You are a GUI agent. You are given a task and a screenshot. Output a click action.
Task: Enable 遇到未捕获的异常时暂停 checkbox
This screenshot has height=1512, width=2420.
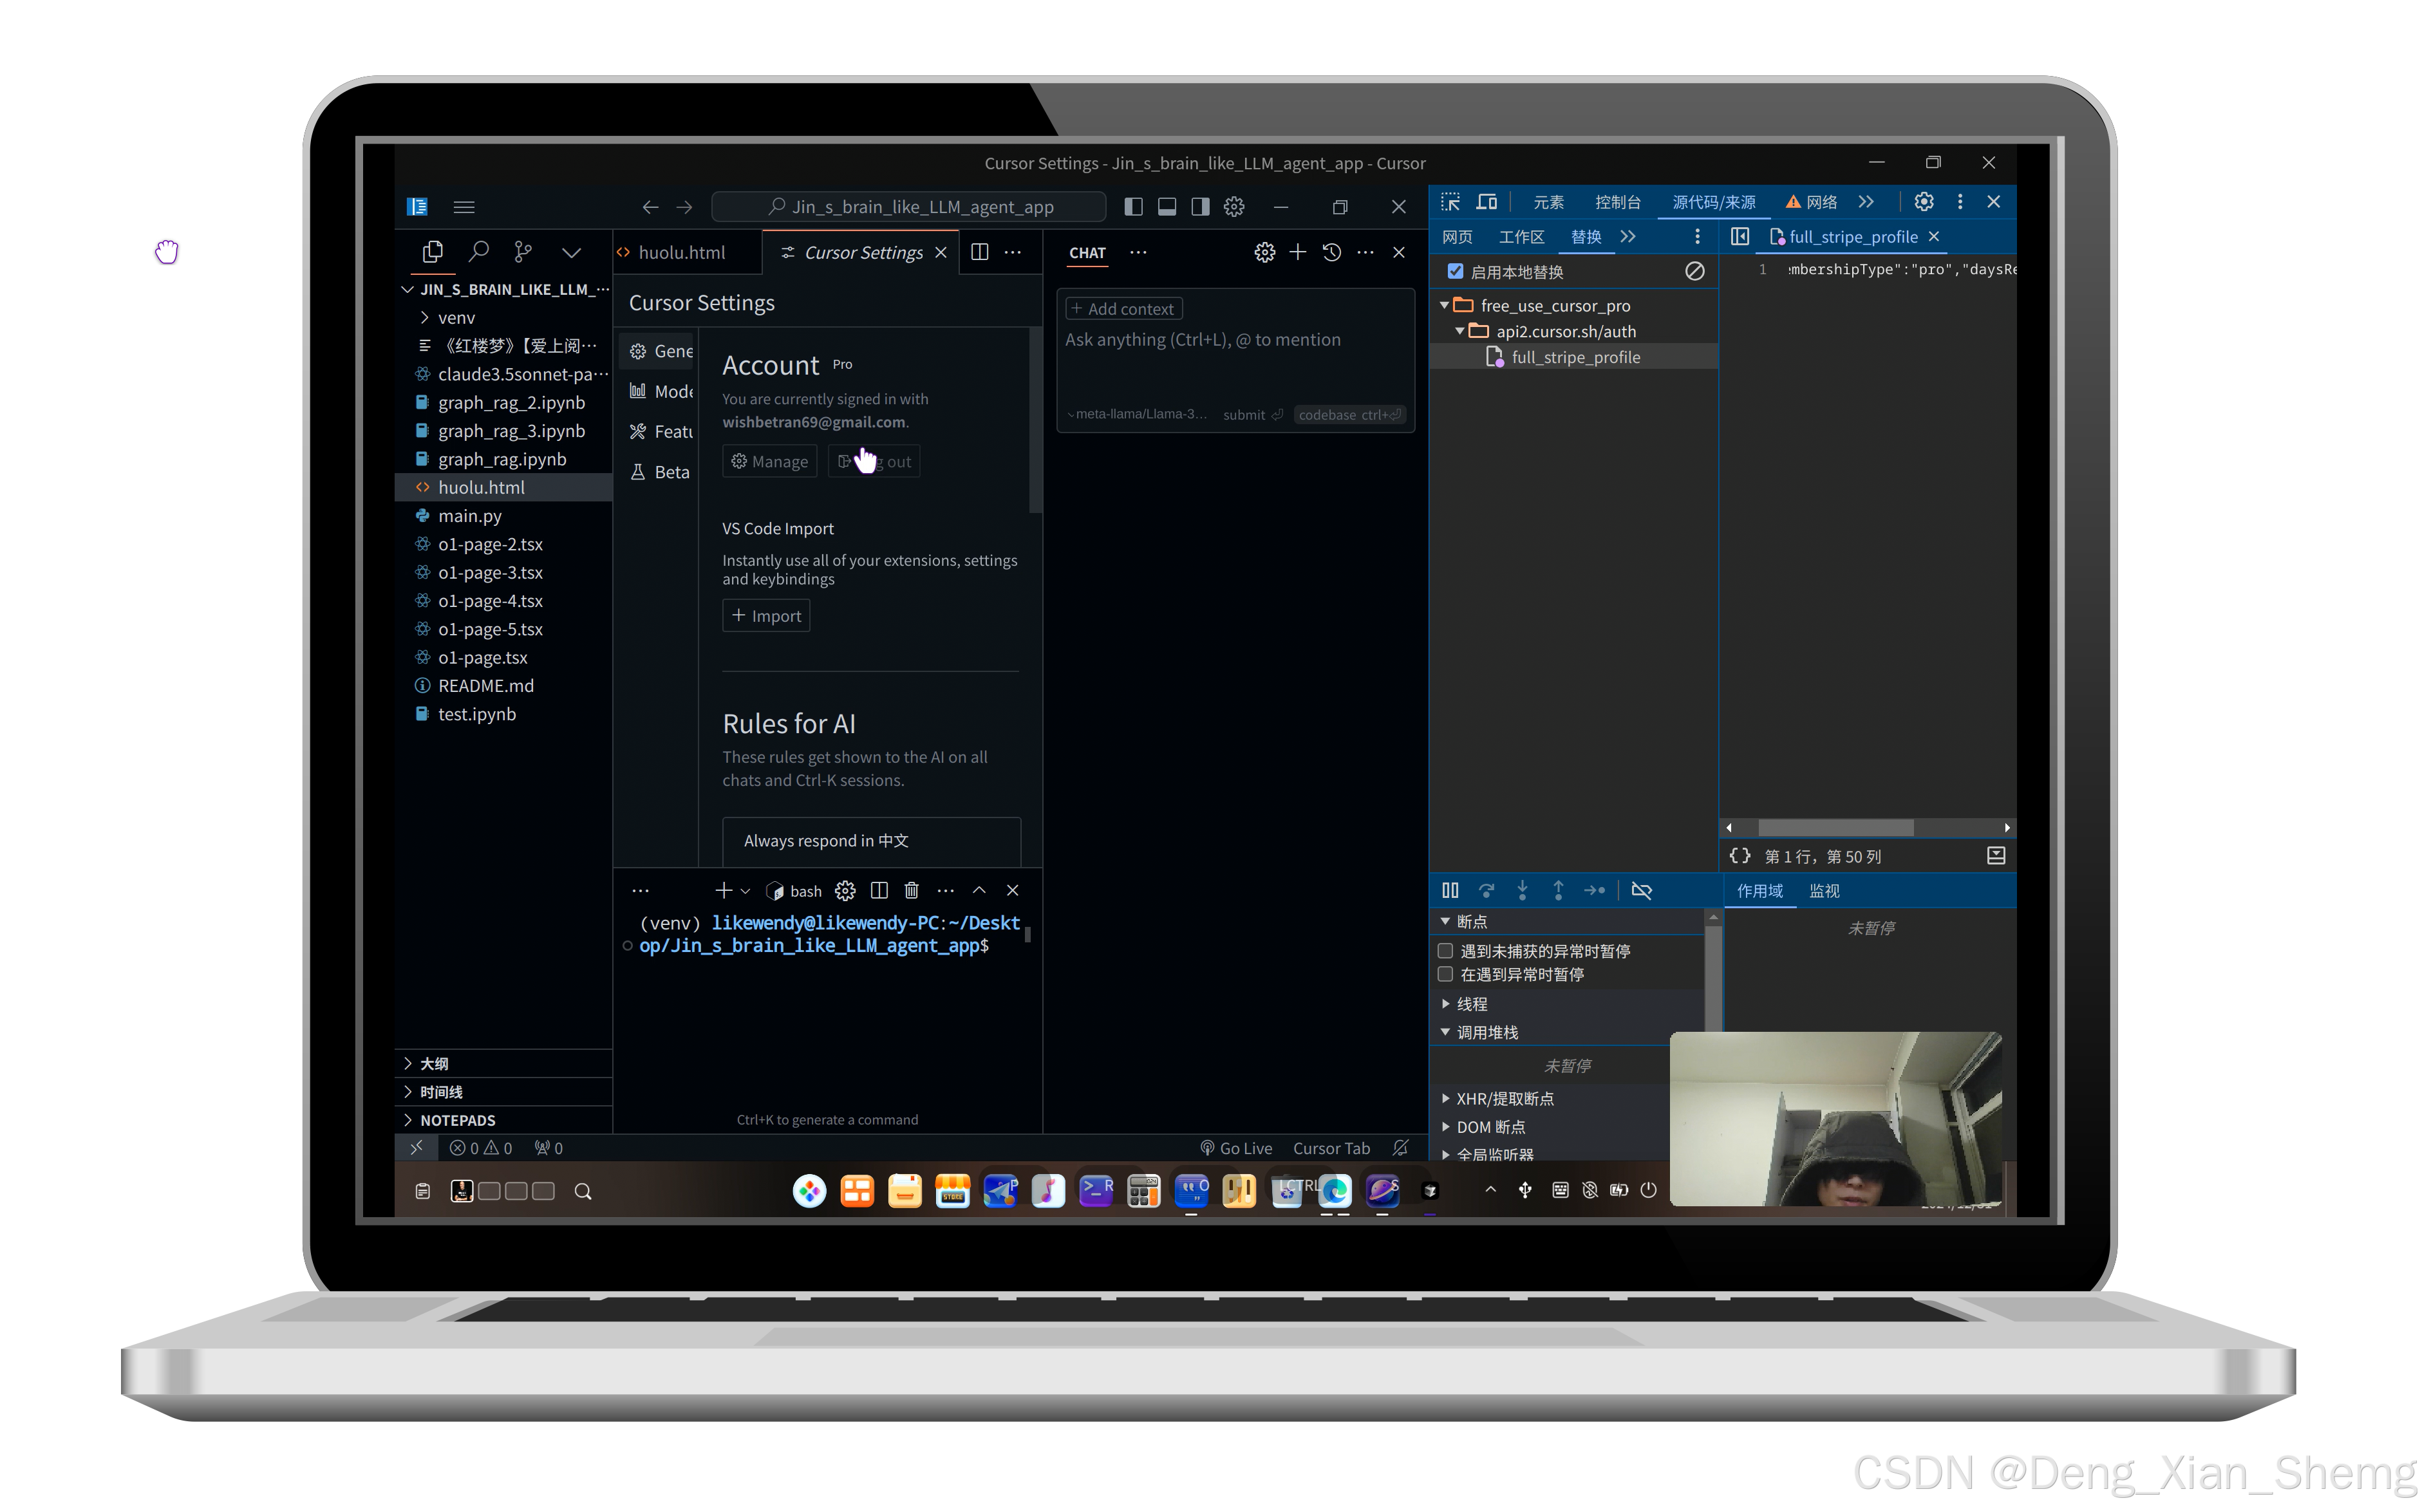point(1445,950)
